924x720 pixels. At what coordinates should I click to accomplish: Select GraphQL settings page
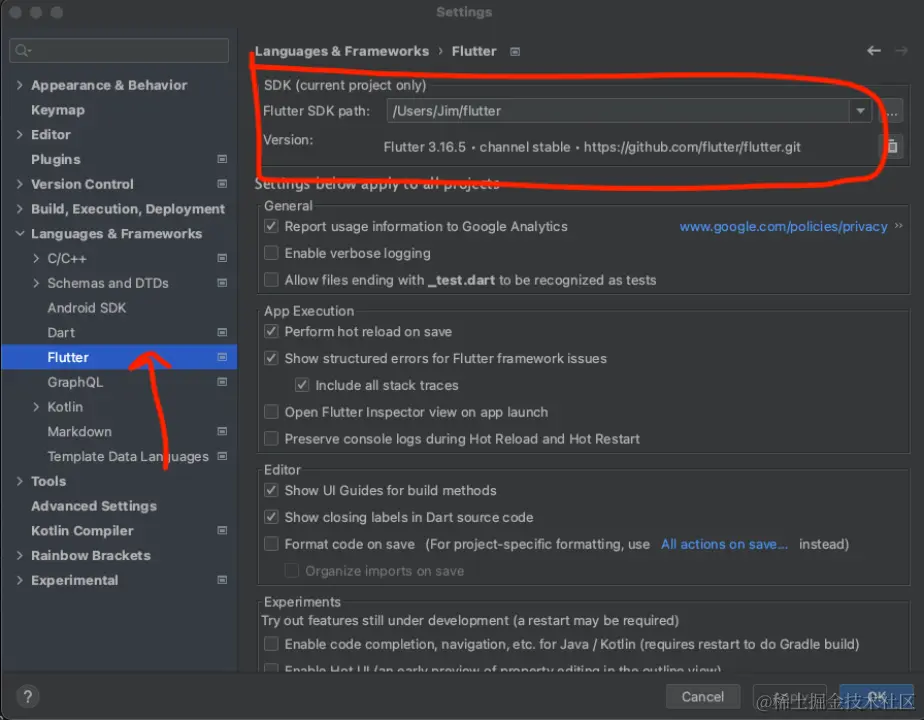pos(75,382)
